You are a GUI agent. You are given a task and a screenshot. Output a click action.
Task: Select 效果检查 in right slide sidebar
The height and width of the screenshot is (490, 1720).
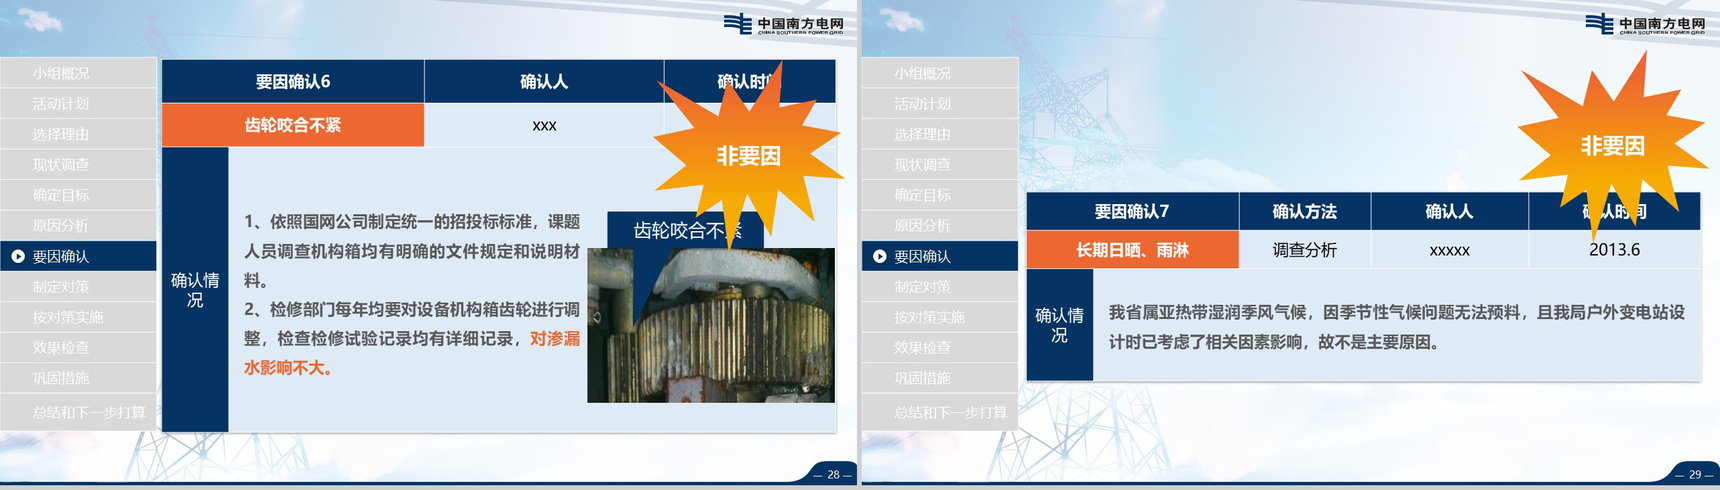pos(922,348)
